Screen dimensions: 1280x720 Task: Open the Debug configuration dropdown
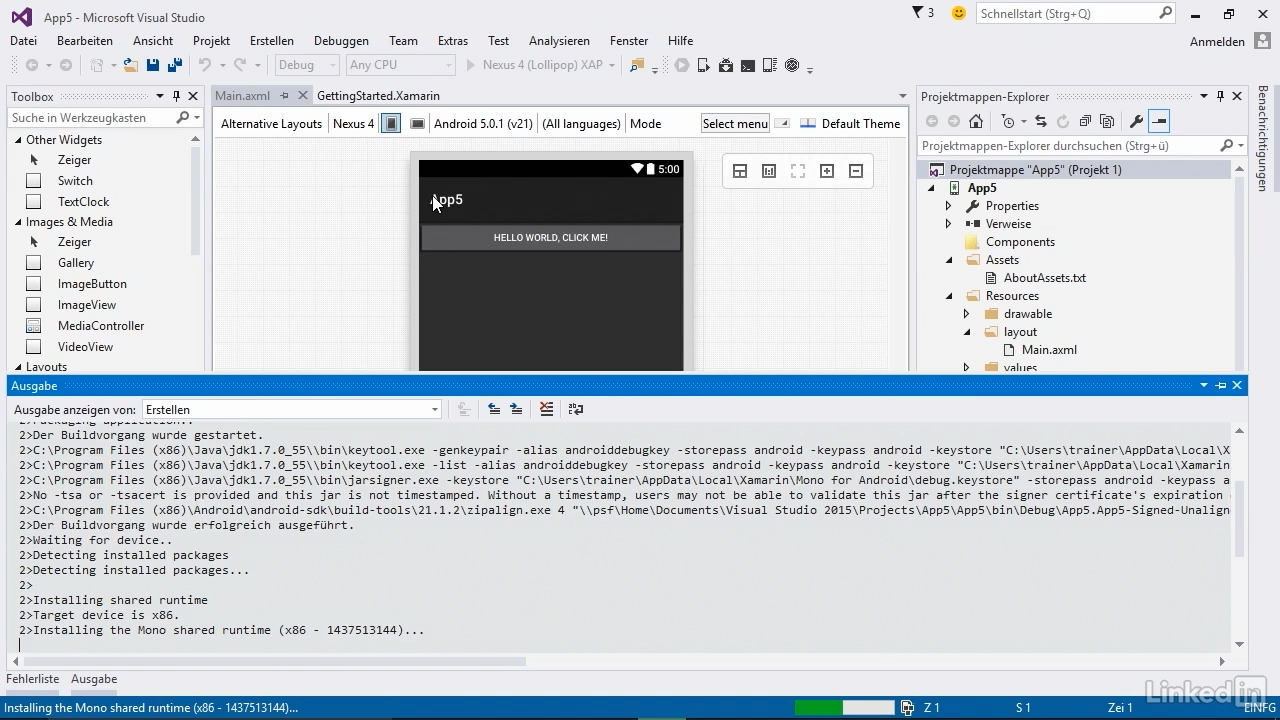(306, 65)
